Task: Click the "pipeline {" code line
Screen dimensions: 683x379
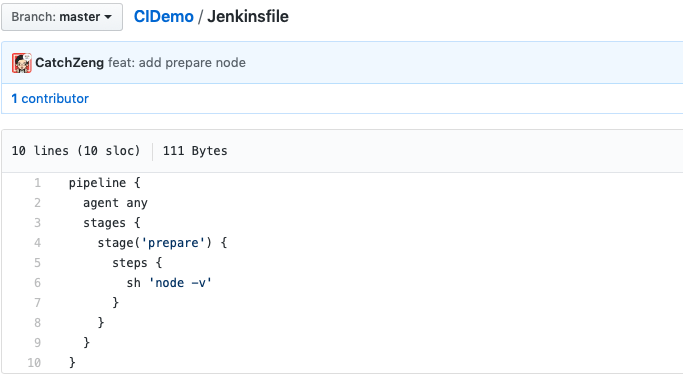Action: coord(105,183)
